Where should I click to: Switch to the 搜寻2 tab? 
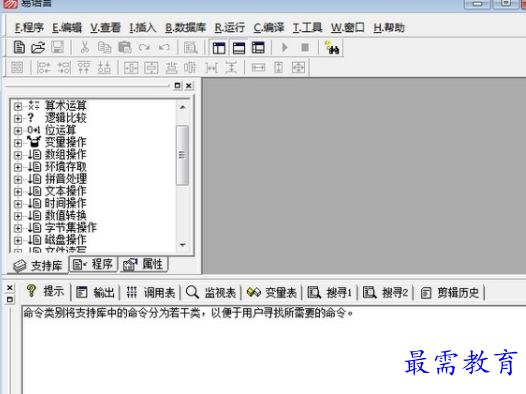click(385, 292)
